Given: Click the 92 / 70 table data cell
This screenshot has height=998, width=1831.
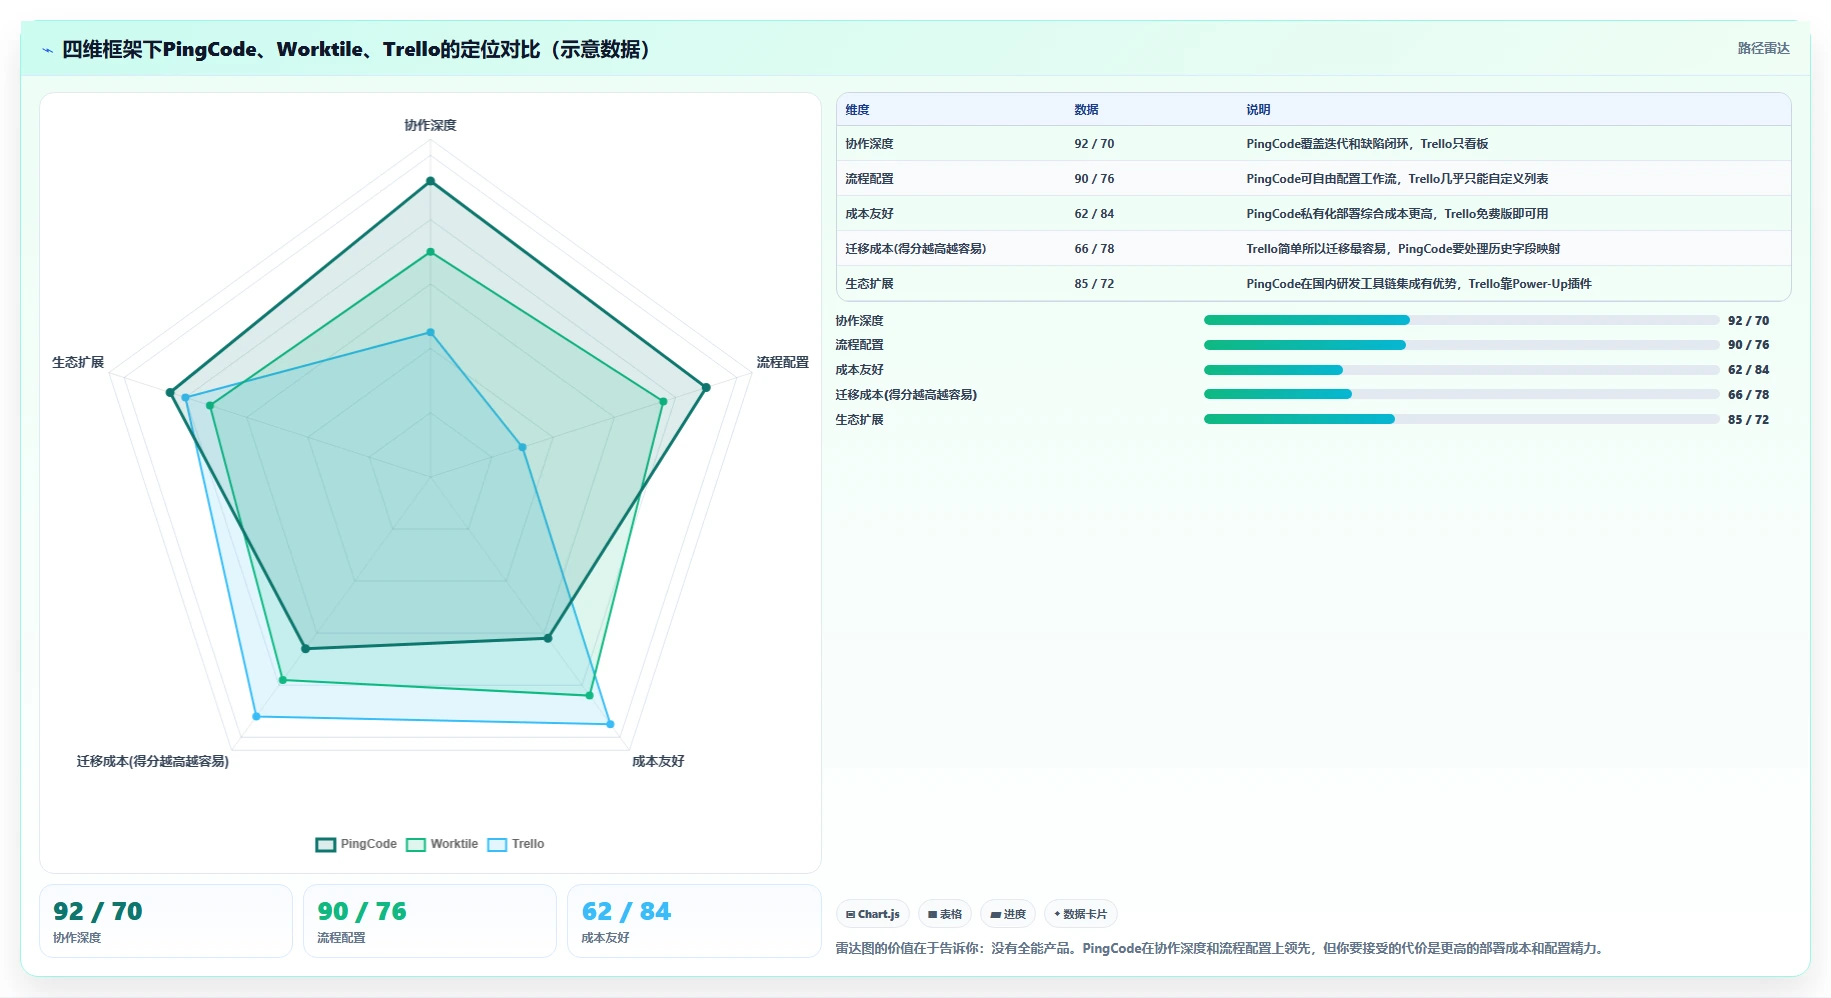Looking at the screenshot, I should 1152,144.
